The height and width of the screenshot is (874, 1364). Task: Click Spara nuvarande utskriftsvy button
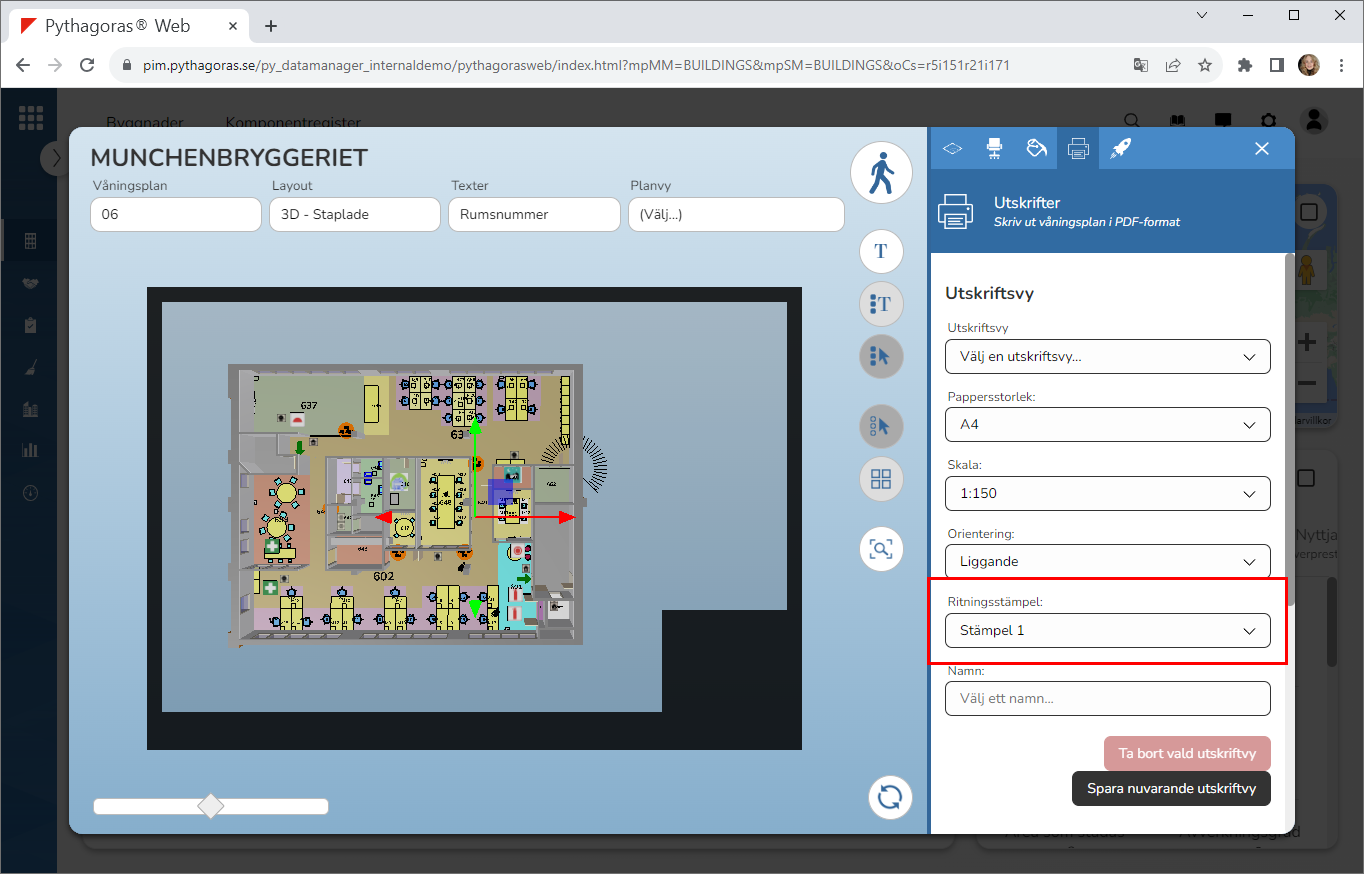pyautogui.click(x=1170, y=788)
